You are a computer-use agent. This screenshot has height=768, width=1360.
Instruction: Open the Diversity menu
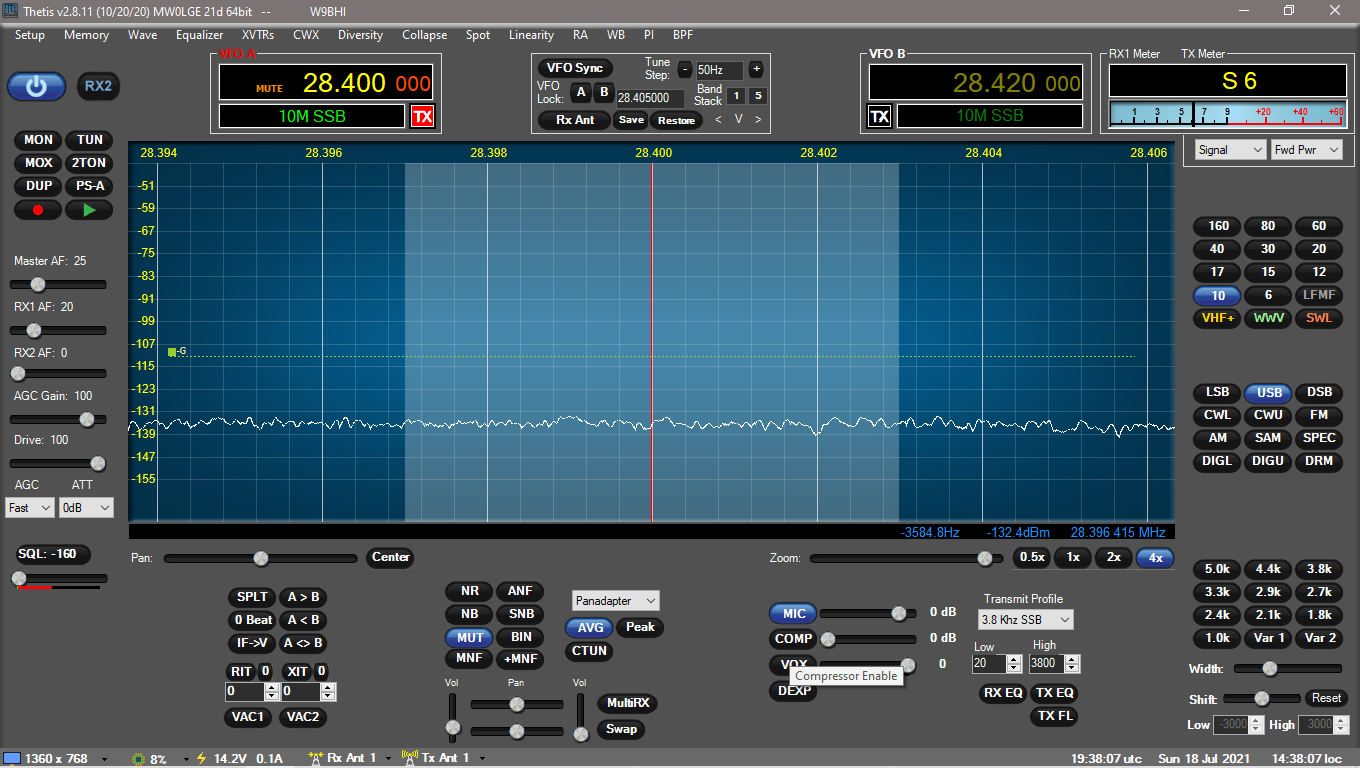click(360, 35)
